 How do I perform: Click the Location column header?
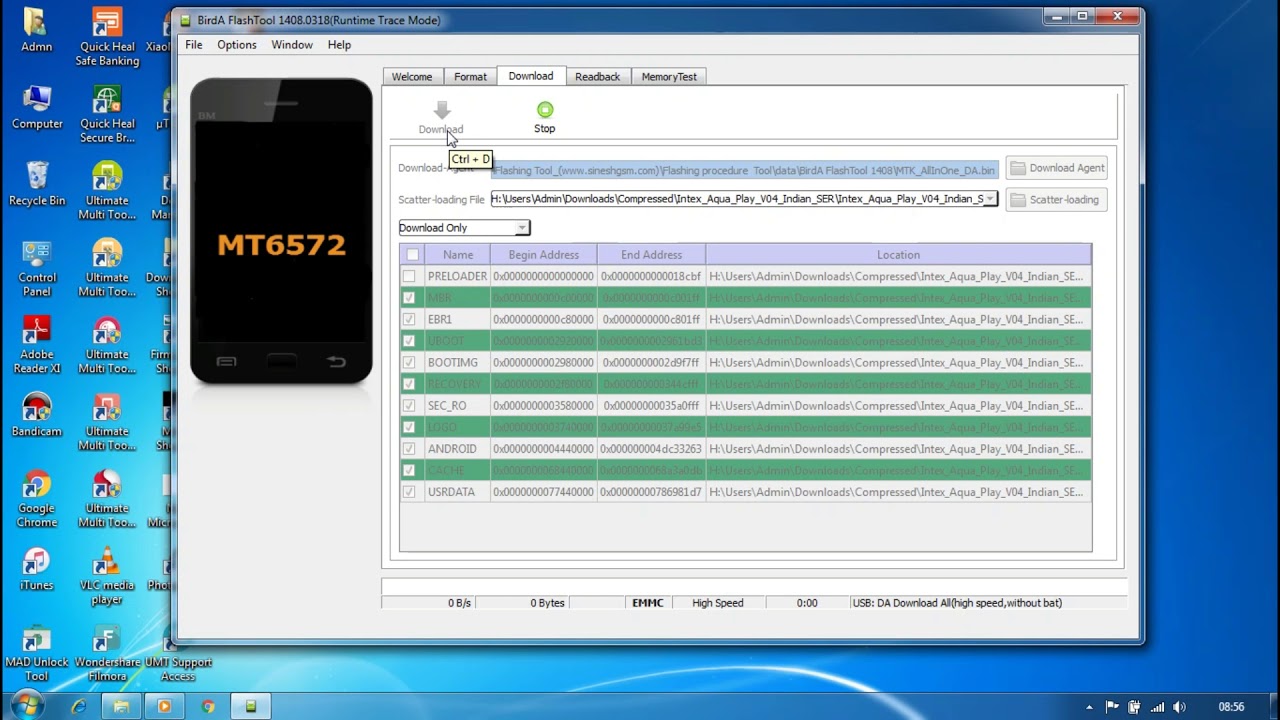[898, 255]
